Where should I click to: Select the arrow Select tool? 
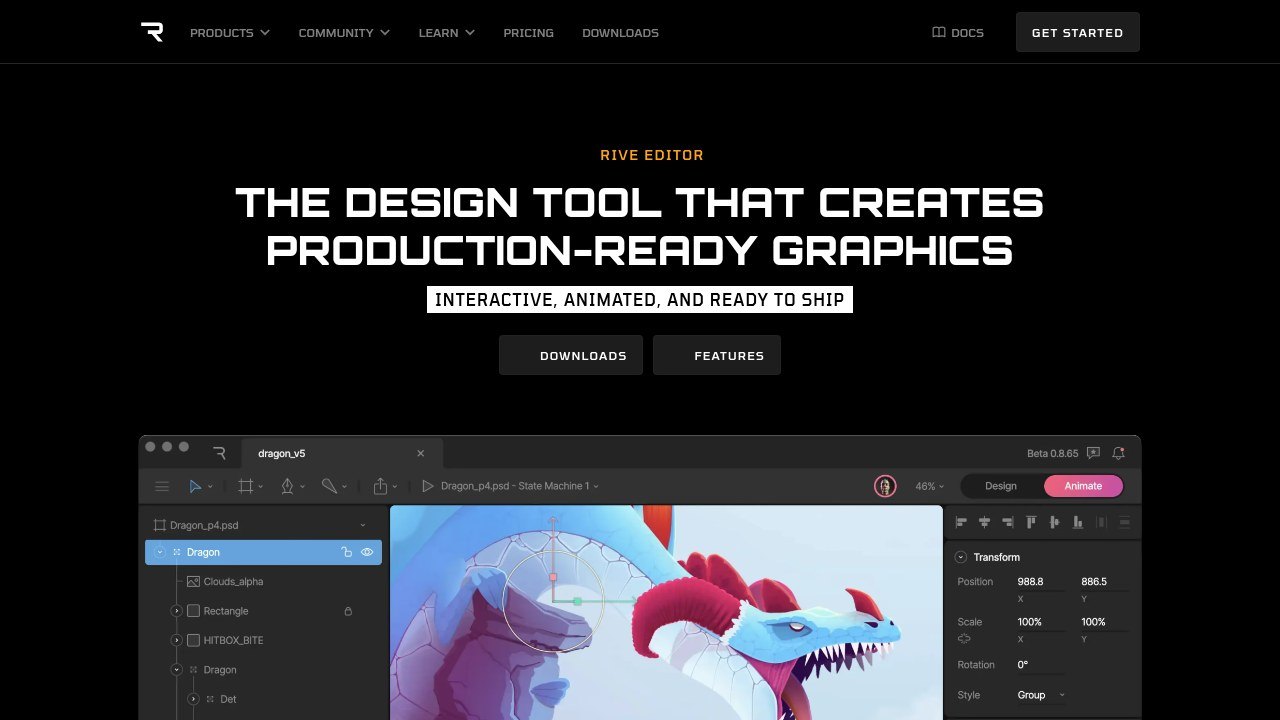[x=195, y=486]
